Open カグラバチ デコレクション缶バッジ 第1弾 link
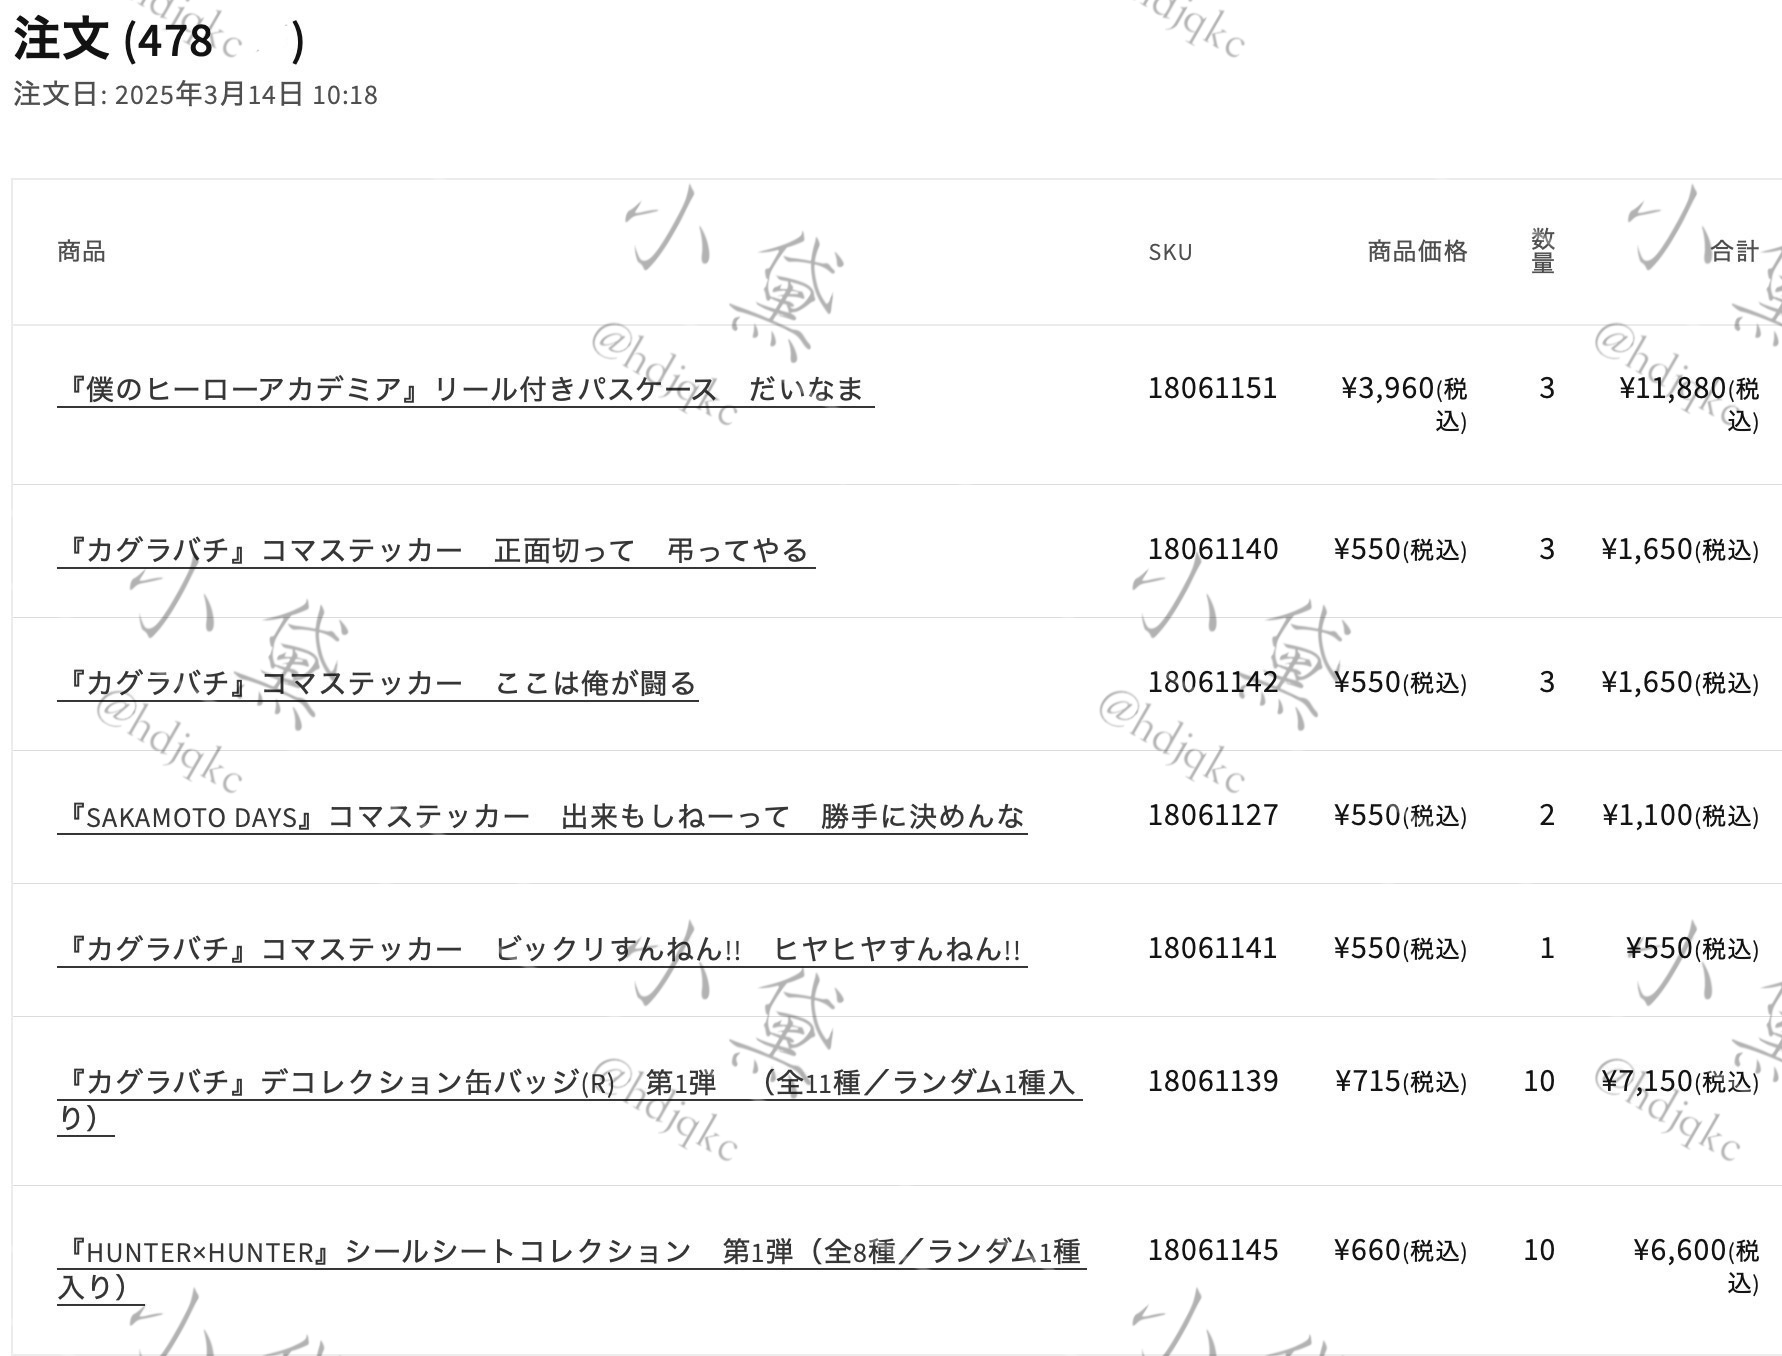 point(570,1099)
